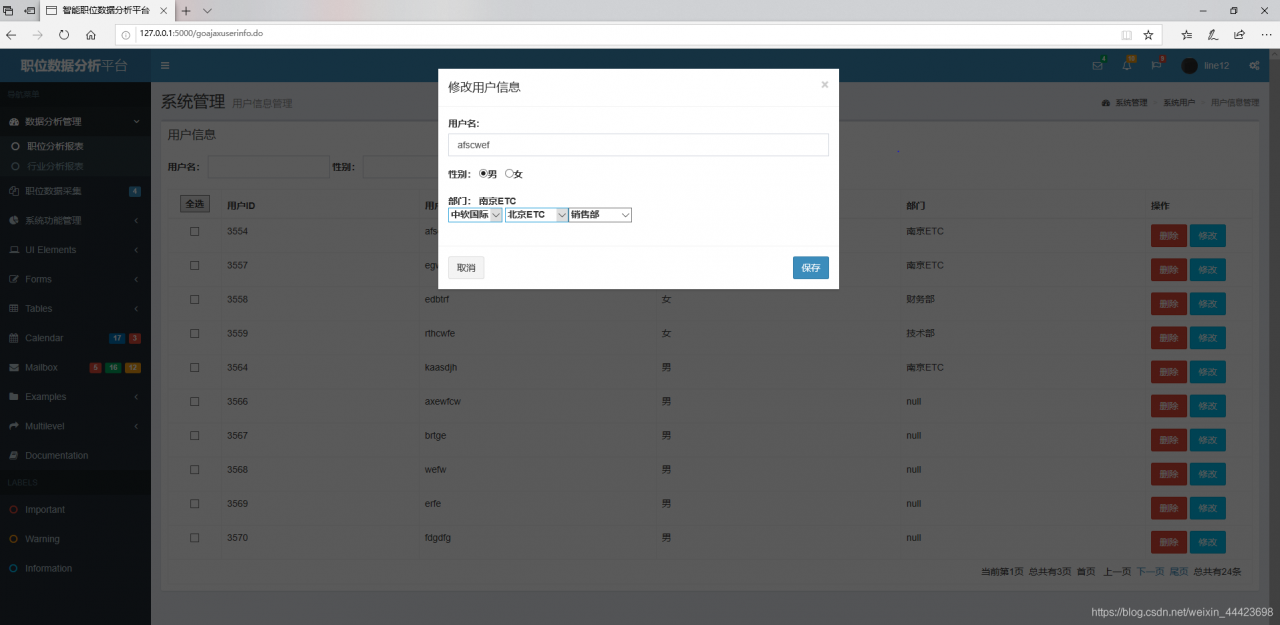Tick the checkbox for user 3557
1280x625 pixels.
click(194, 265)
